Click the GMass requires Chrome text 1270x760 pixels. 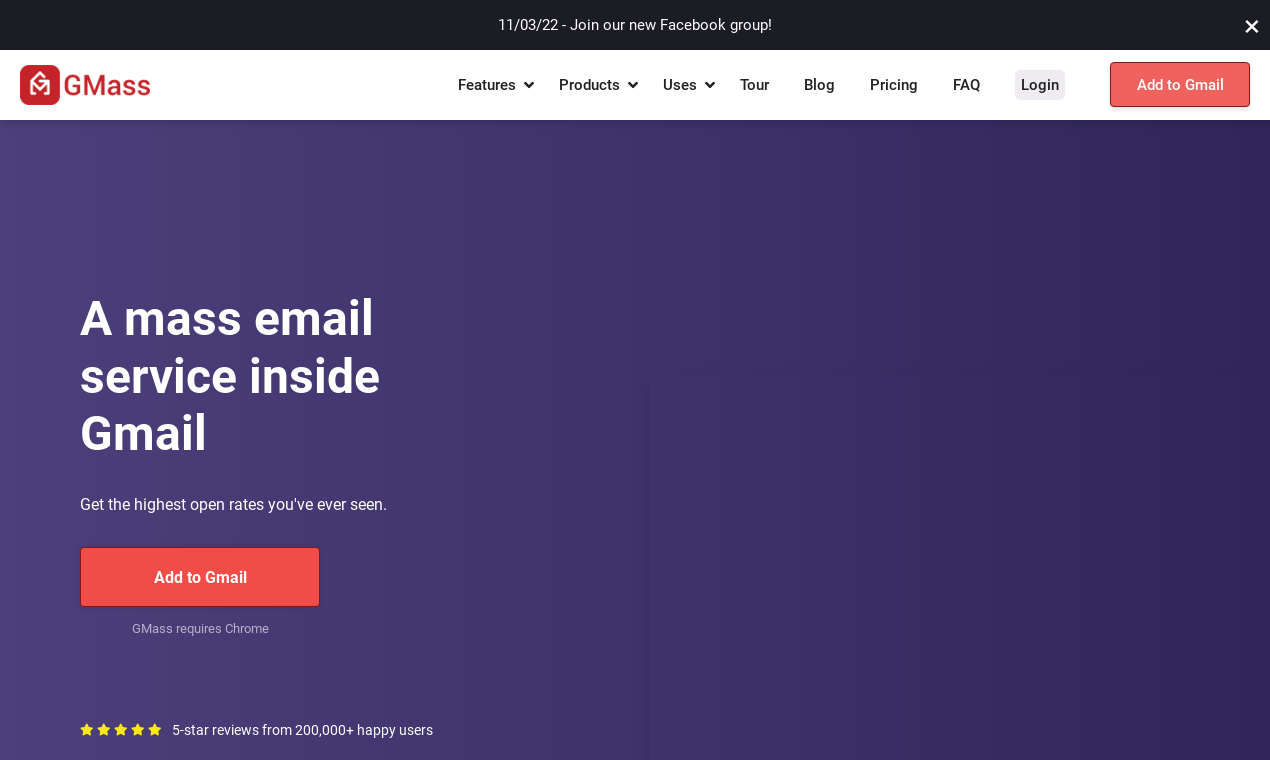tap(200, 628)
